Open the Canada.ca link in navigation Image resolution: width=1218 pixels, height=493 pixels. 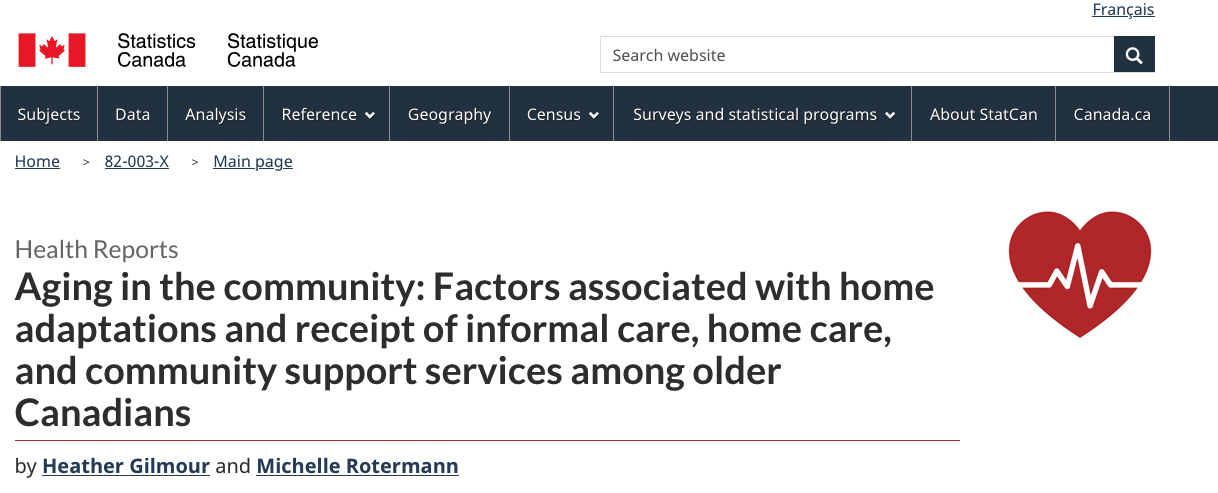[x=1112, y=114]
